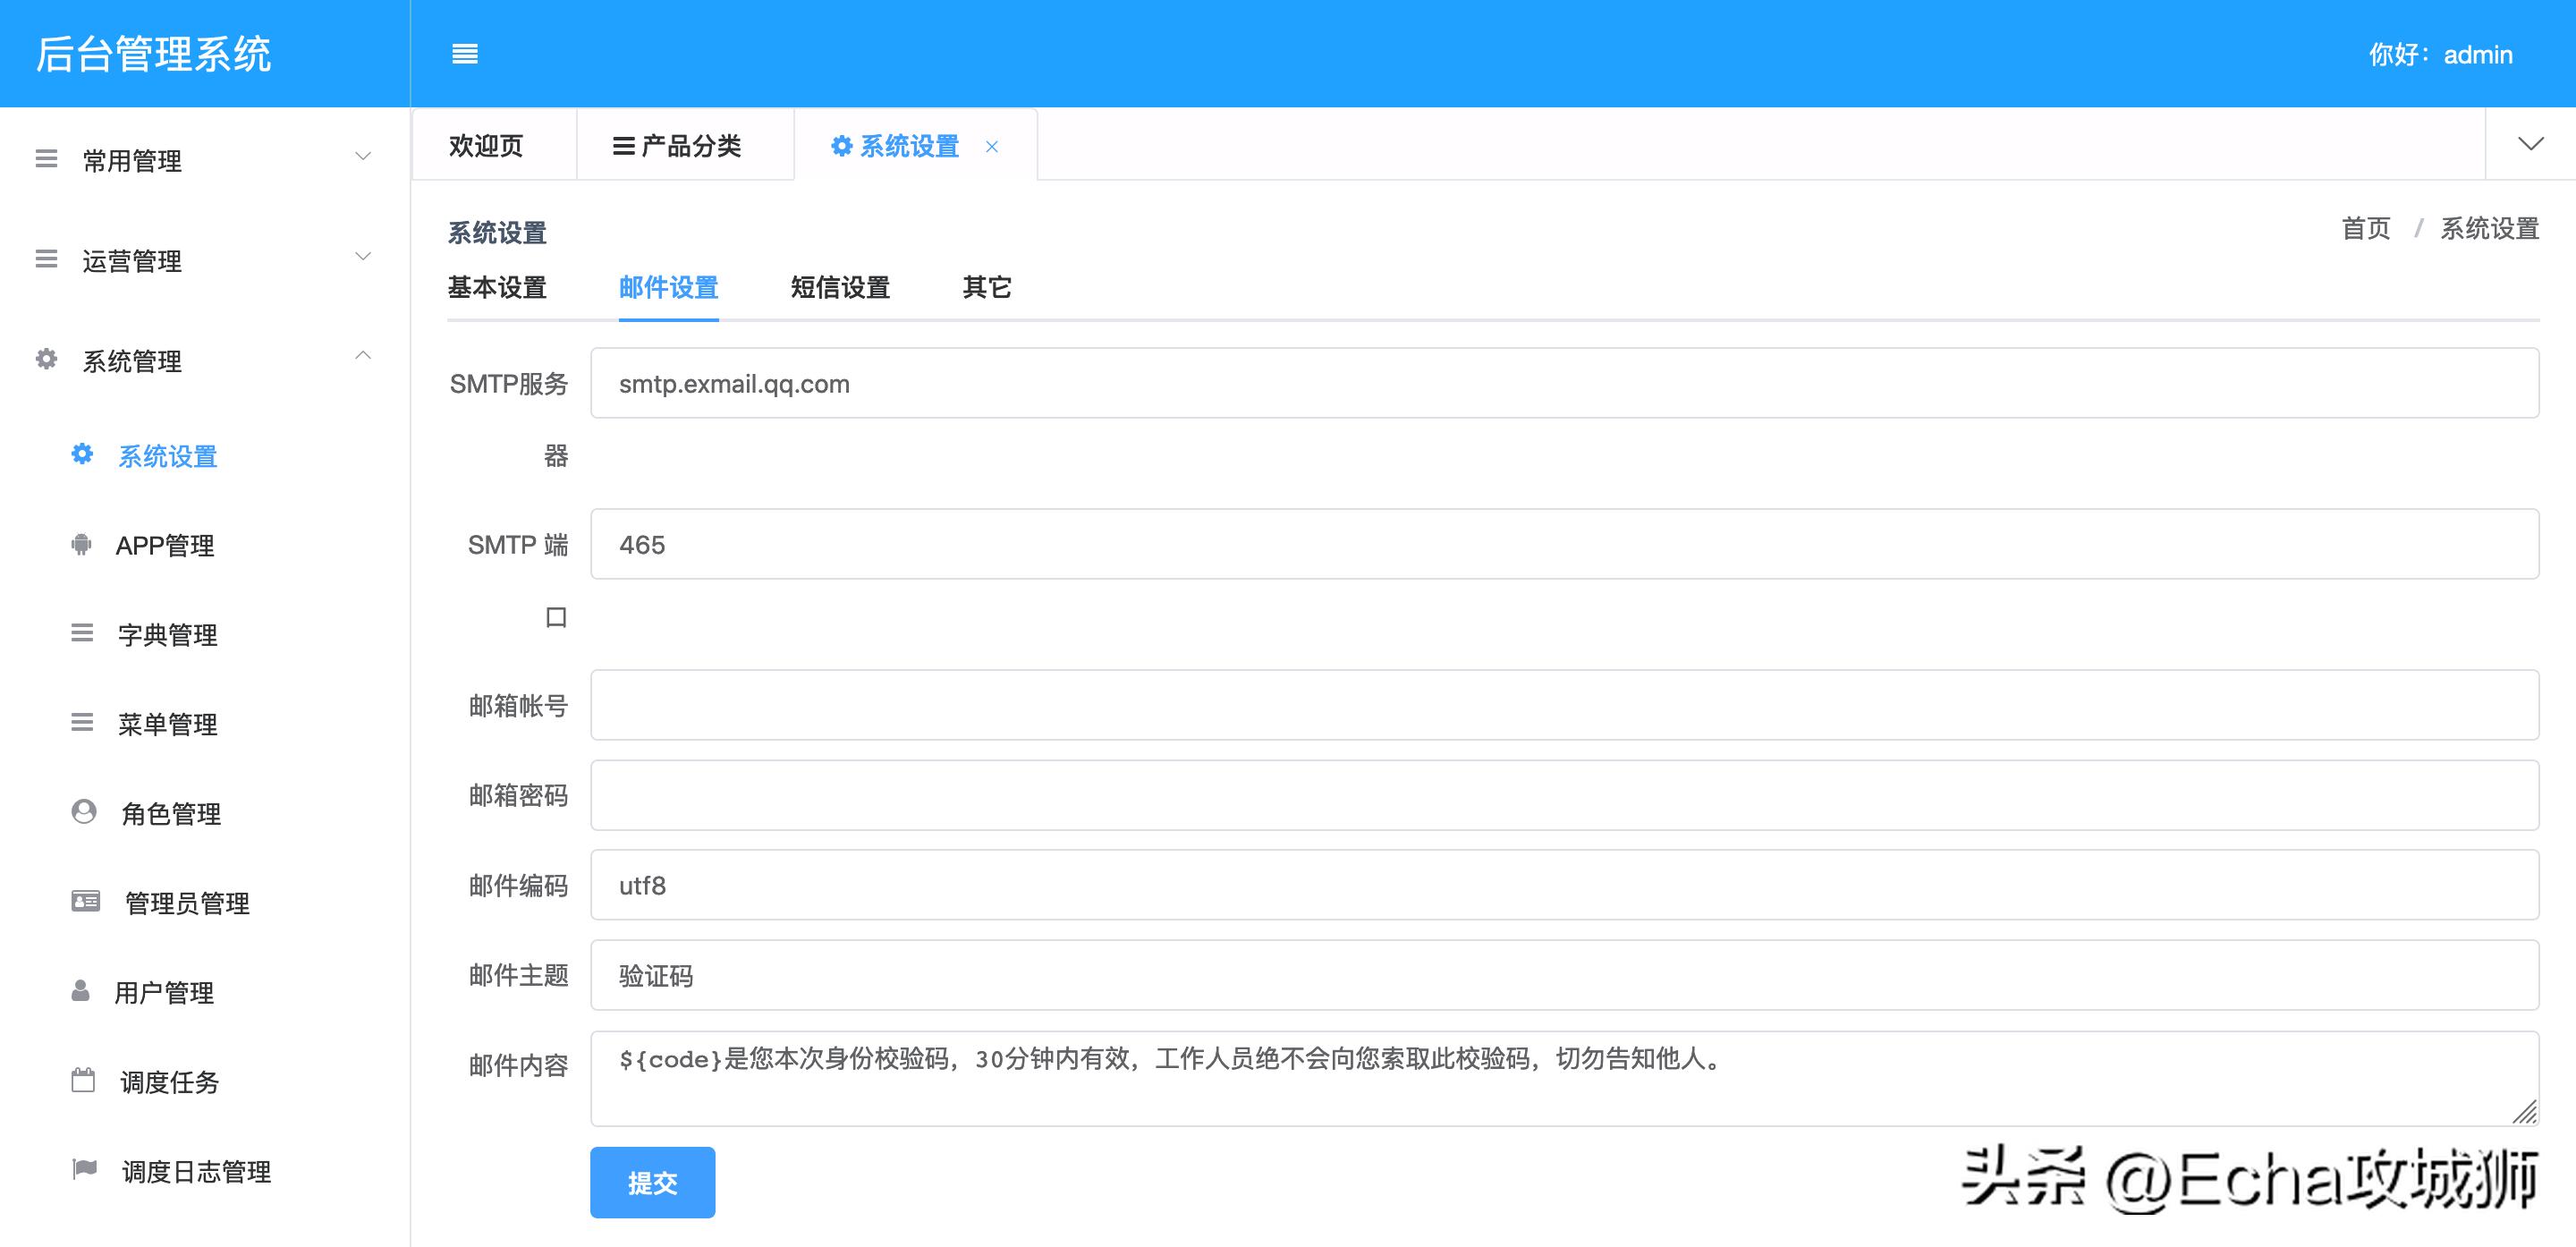Viewport: 2576px width, 1247px height.
Task: Switch to the 基本设置 tab
Action: coord(497,289)
